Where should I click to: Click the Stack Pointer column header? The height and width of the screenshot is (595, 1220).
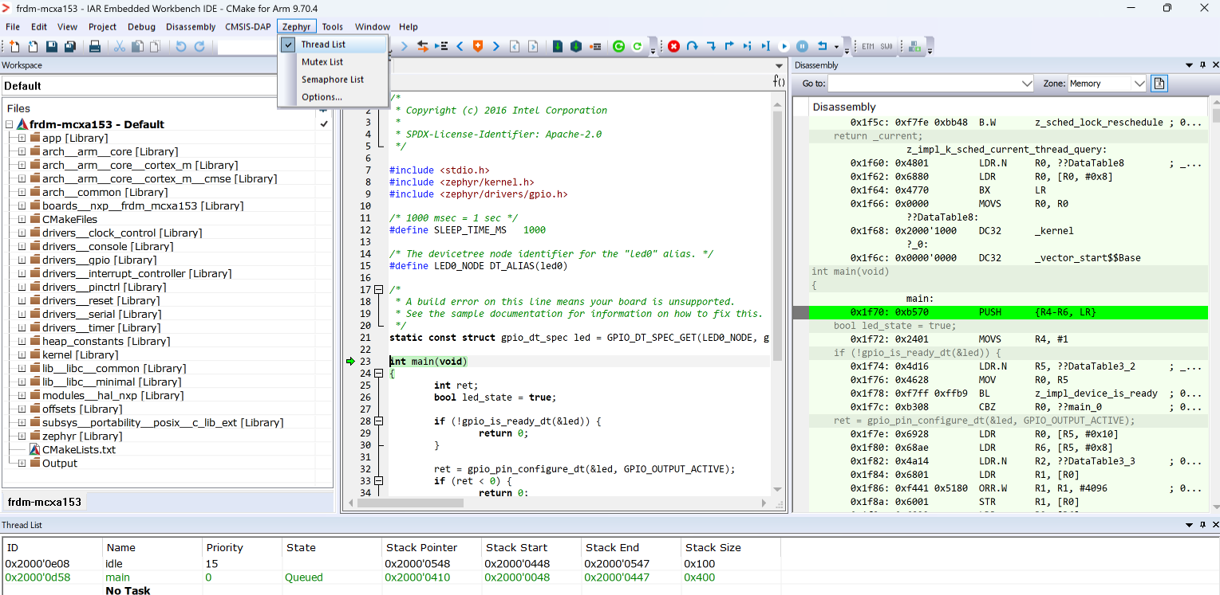click(x=431, y=548)
